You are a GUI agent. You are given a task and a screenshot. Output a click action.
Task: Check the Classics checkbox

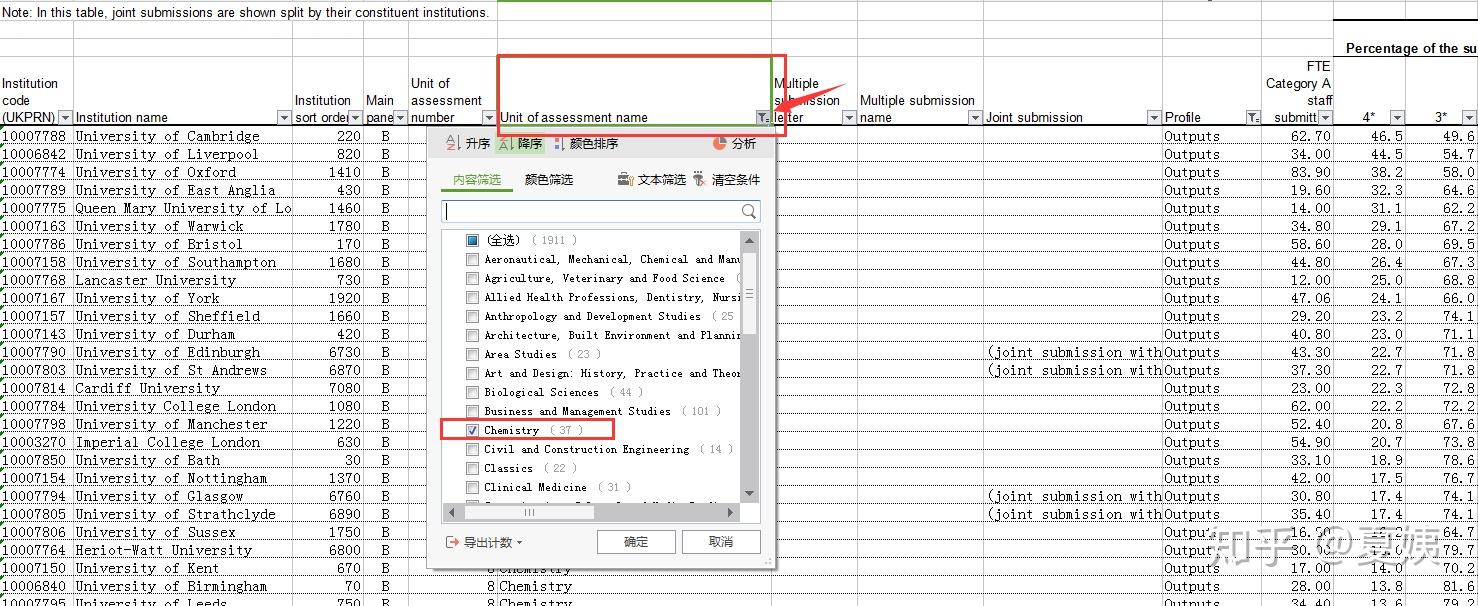(x=472, y=469)
